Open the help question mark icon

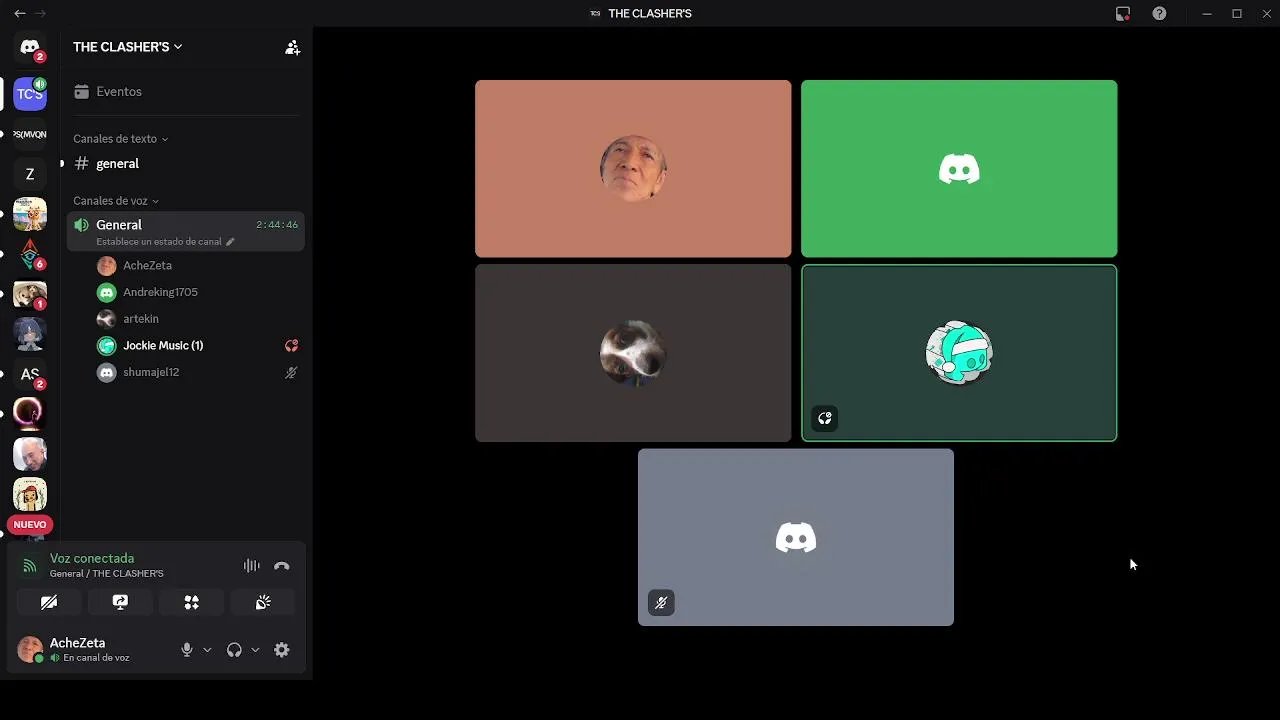1159,13
